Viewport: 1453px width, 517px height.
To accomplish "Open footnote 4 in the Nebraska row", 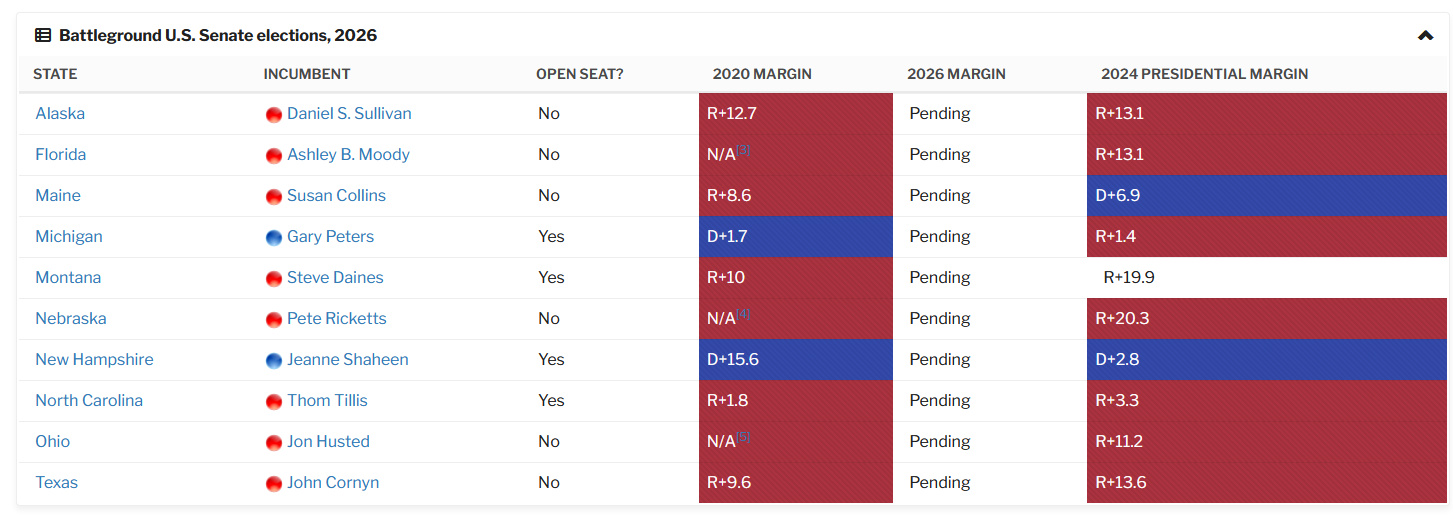I will [743, 315].
